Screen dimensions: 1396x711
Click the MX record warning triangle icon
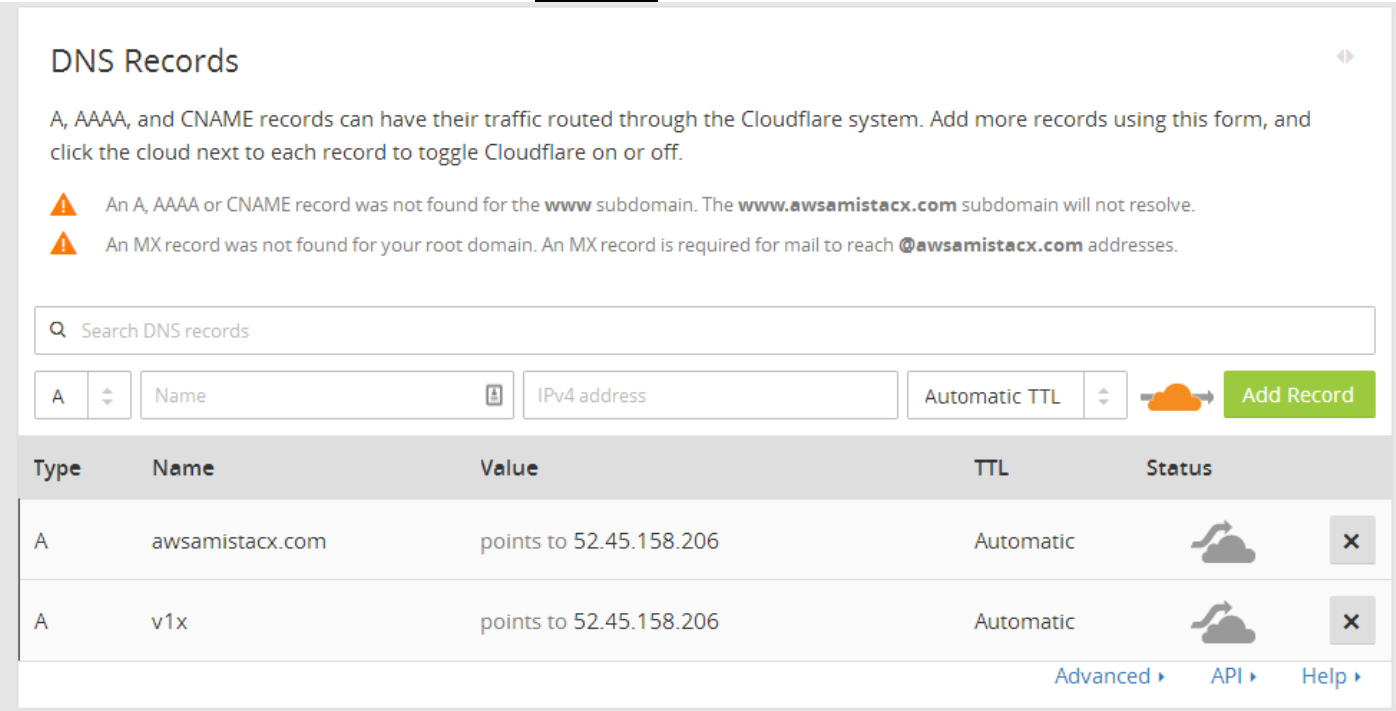[63, 244]
